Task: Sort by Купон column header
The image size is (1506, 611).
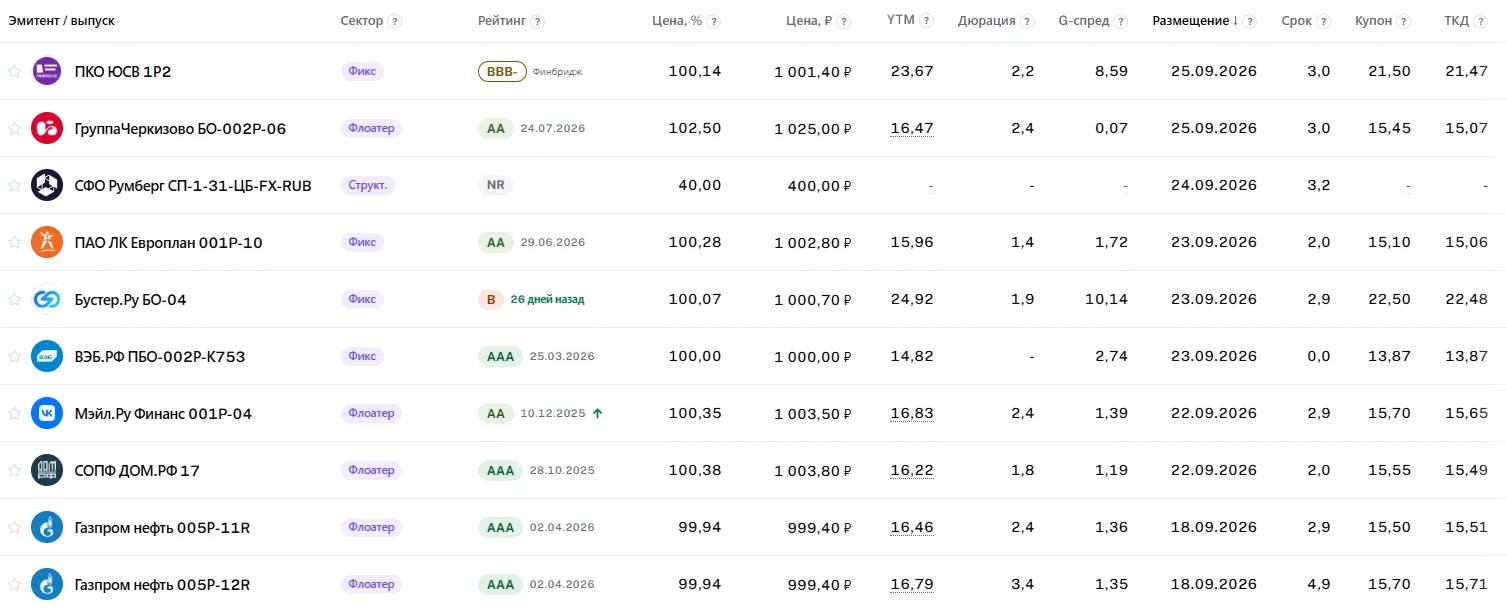Action: coord(1373,21)
